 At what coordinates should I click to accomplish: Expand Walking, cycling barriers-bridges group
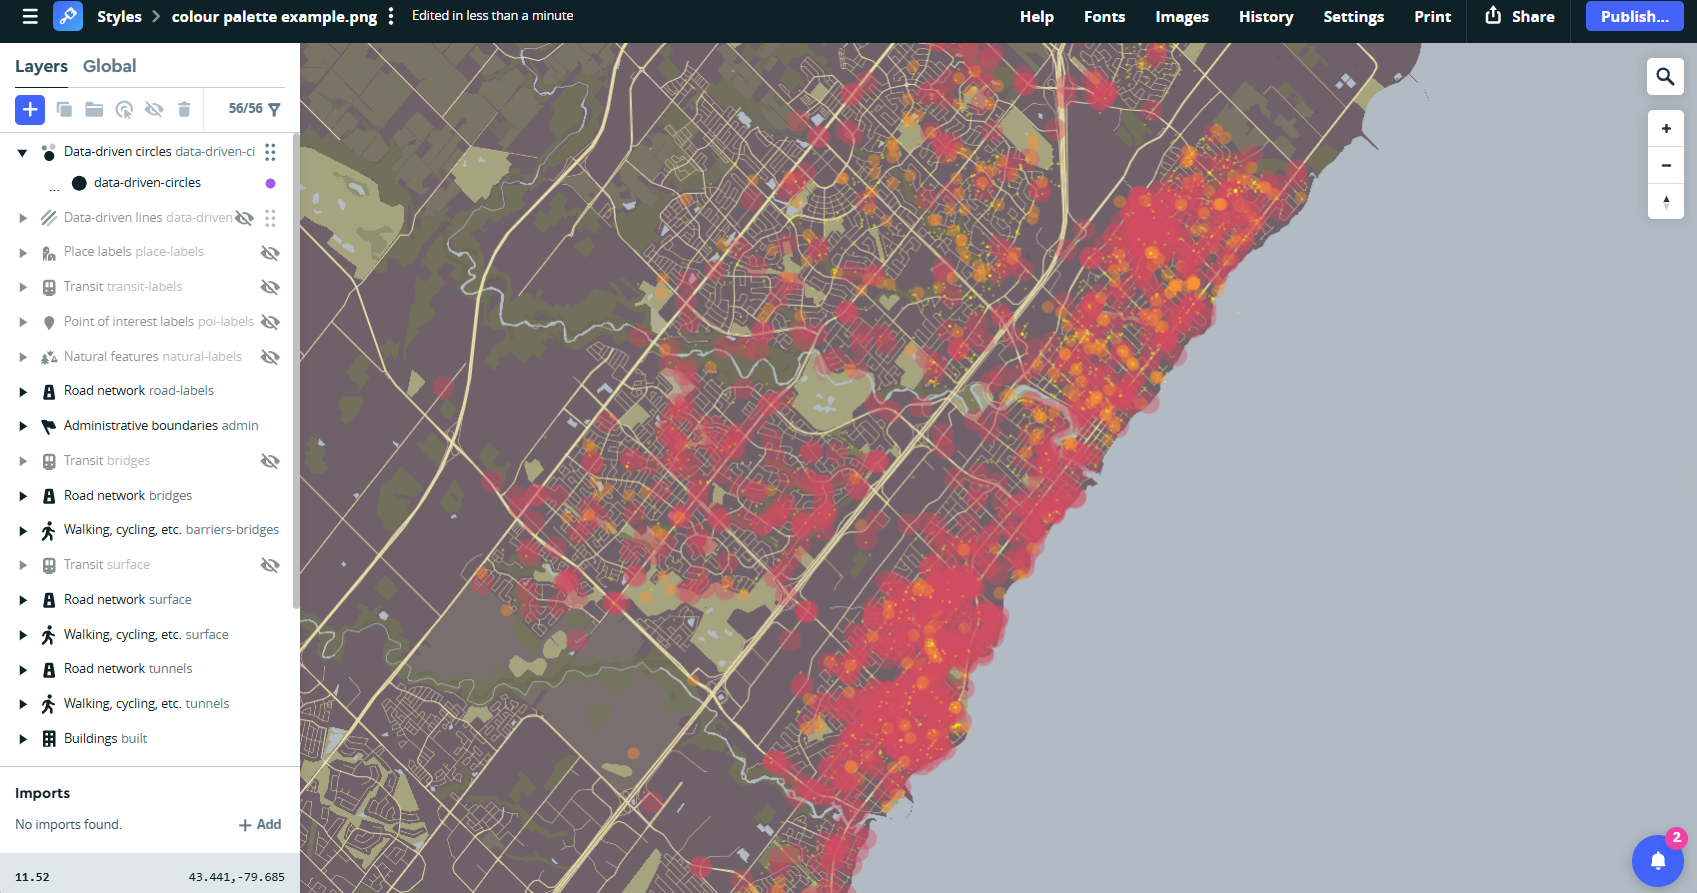(x=23, y=531)
